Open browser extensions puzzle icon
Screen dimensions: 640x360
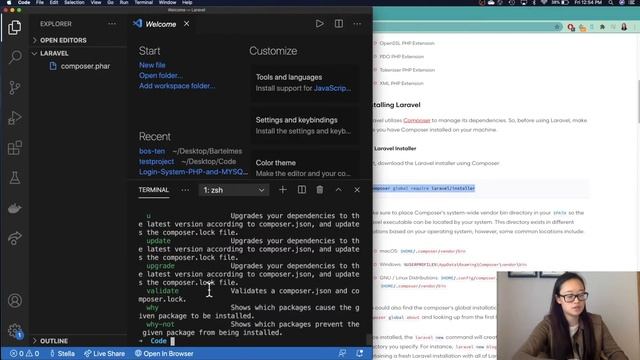pyautogui.click(x=602, y=27)
